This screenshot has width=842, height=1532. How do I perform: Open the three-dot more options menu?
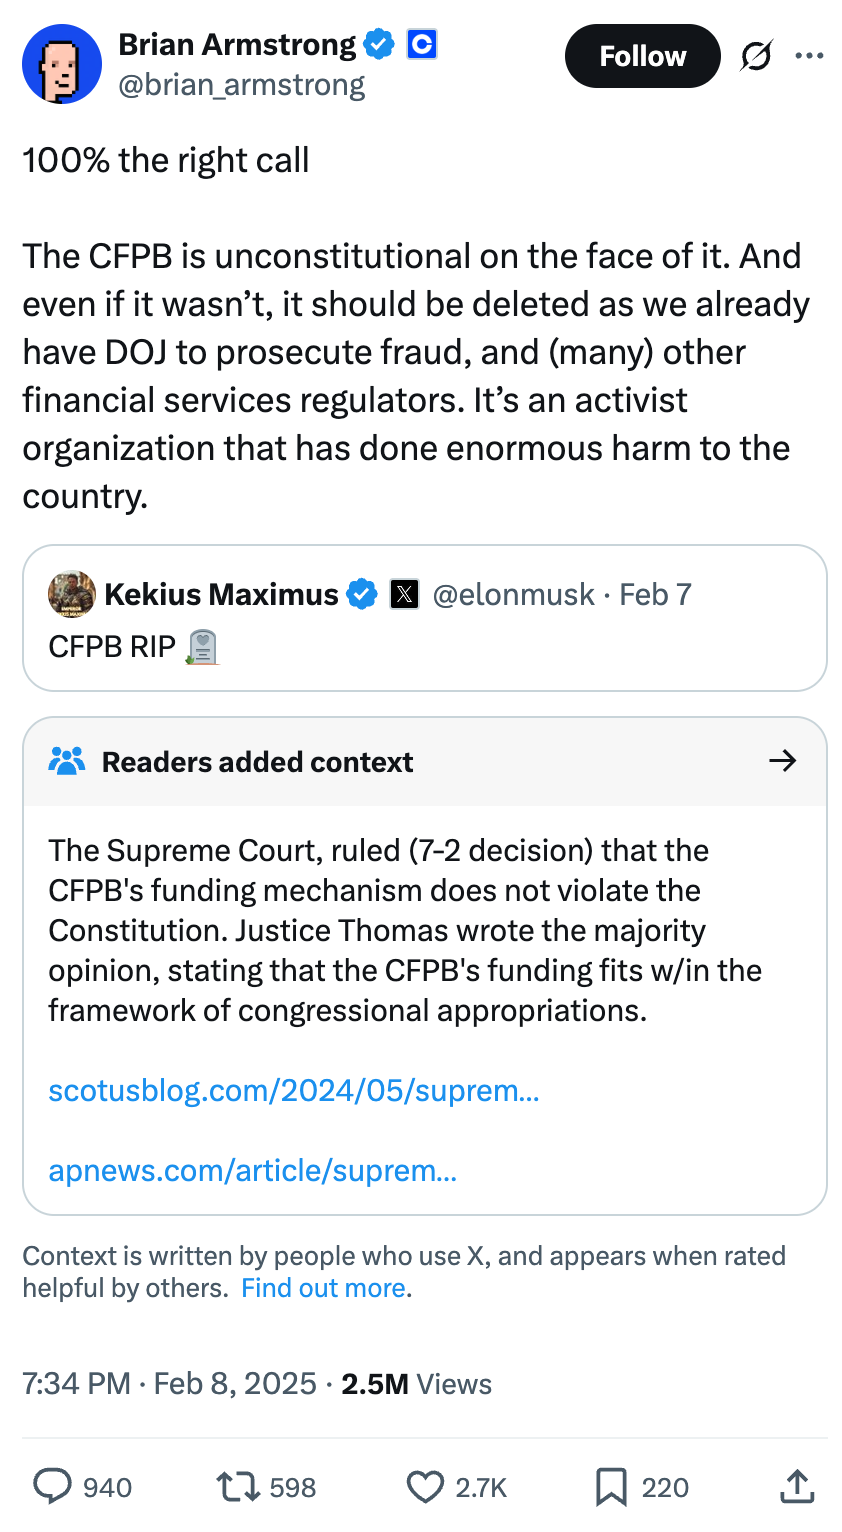point(809,56)
